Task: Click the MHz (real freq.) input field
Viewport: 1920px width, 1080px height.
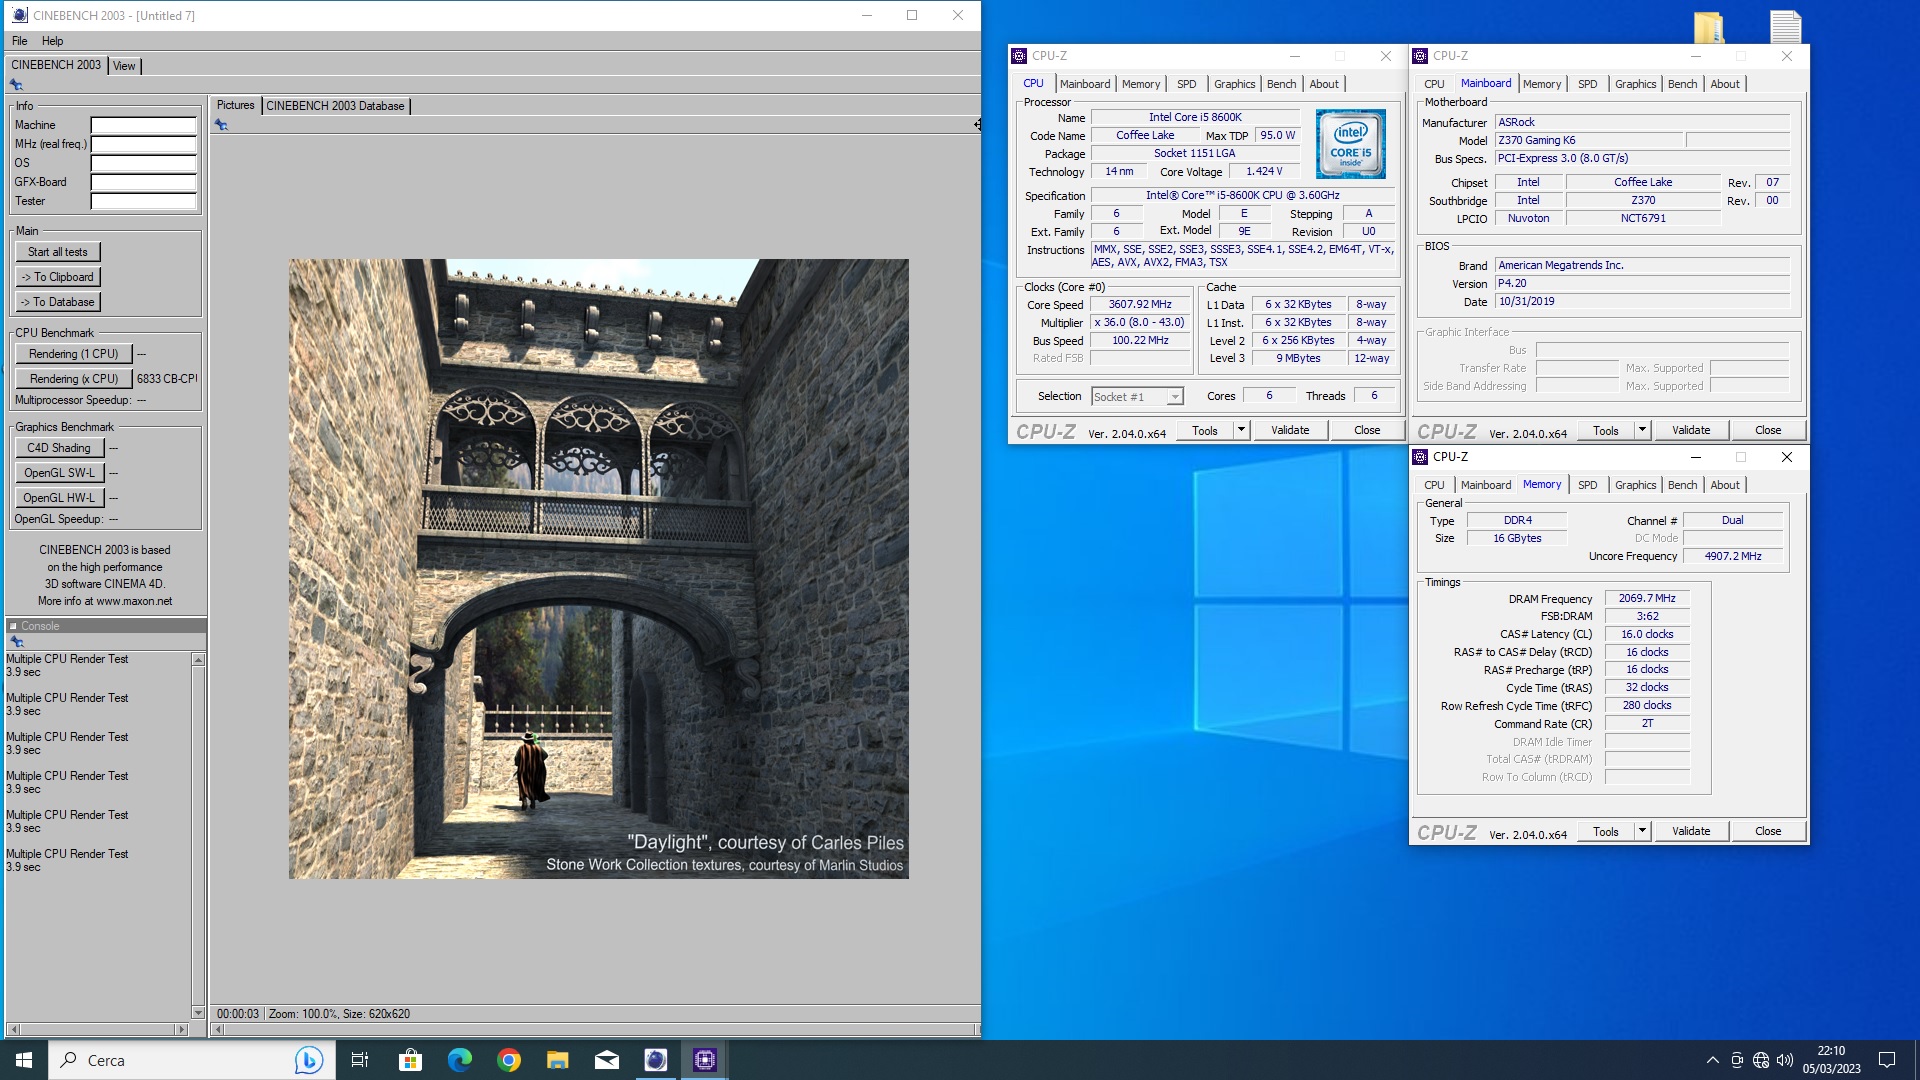Action: [x=144, y=144]
